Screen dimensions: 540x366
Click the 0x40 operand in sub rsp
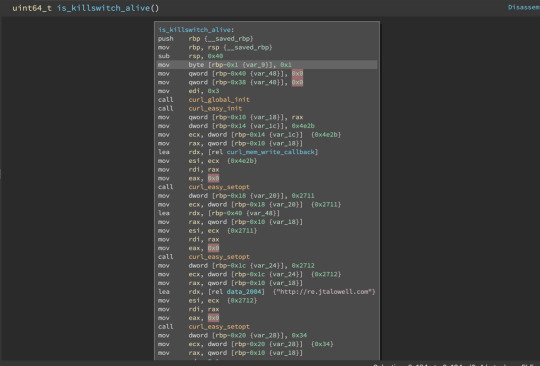(x=215, y=56)
